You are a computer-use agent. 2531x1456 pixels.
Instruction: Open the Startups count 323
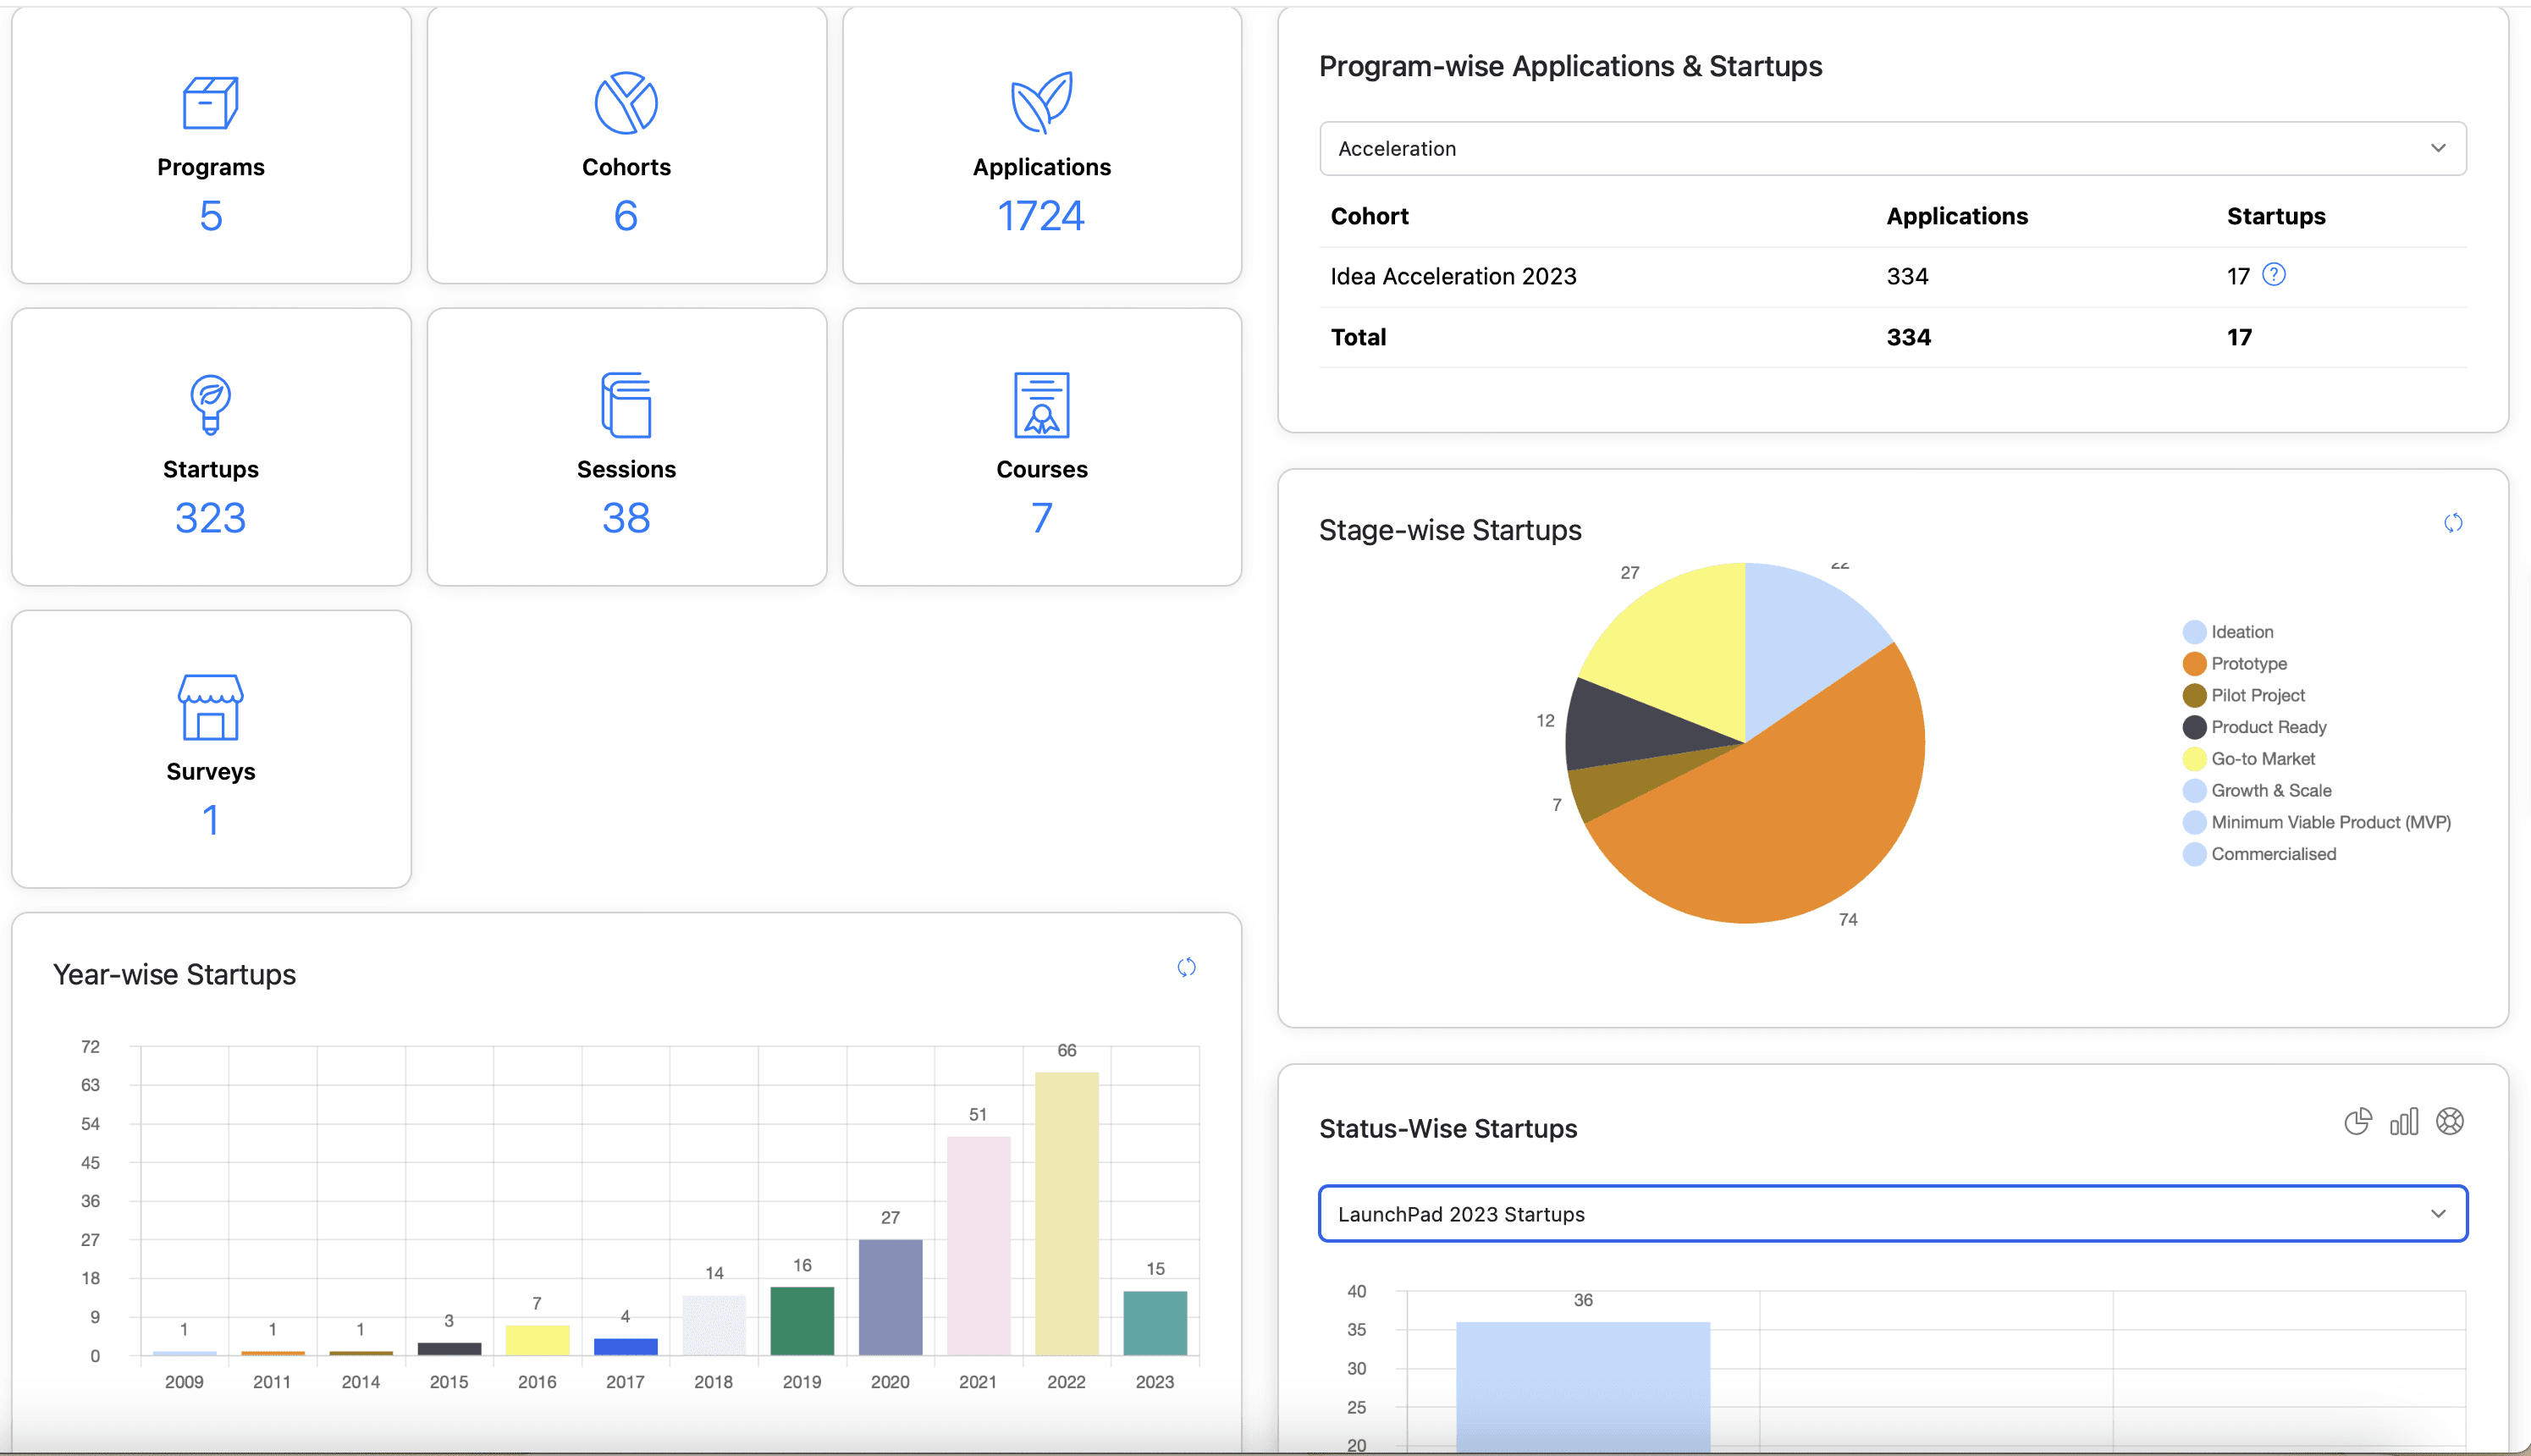click(x=210, y=518)
